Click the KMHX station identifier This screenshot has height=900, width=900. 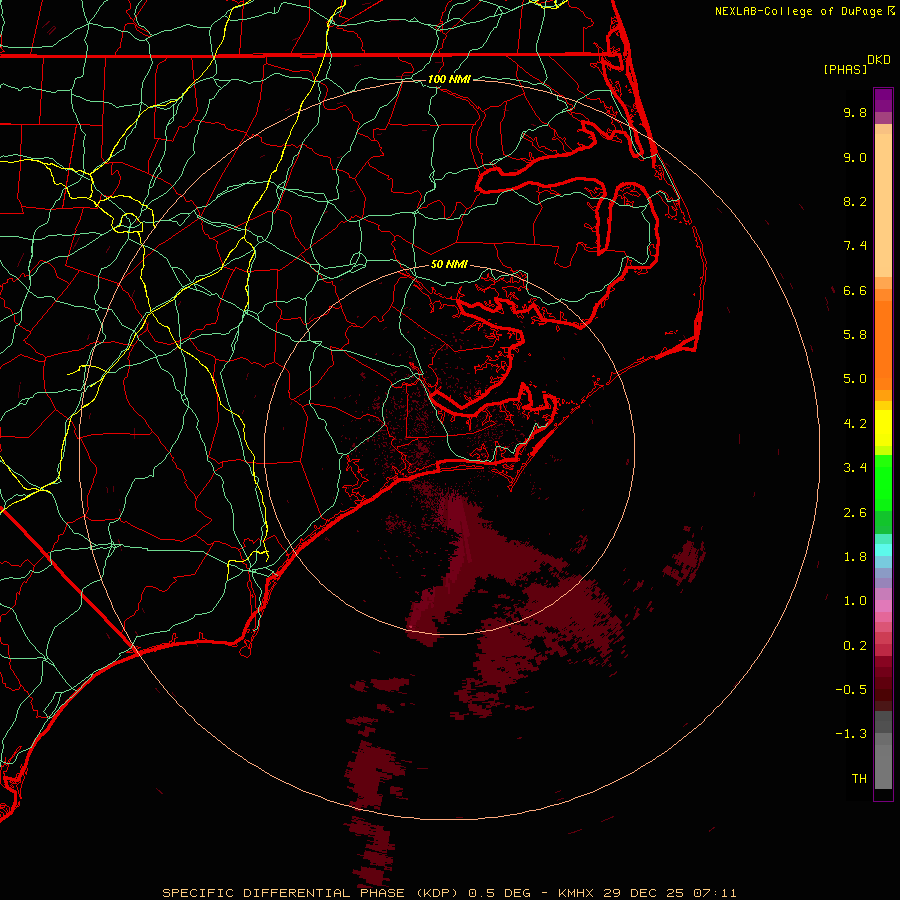[577, 893]
